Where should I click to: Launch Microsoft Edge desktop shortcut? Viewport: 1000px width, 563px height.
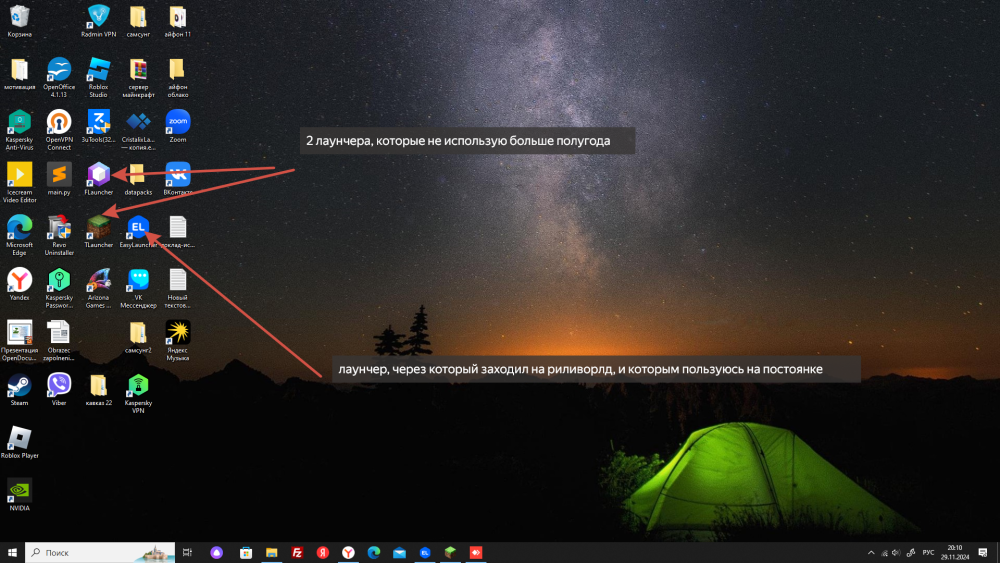pos(20,235)
